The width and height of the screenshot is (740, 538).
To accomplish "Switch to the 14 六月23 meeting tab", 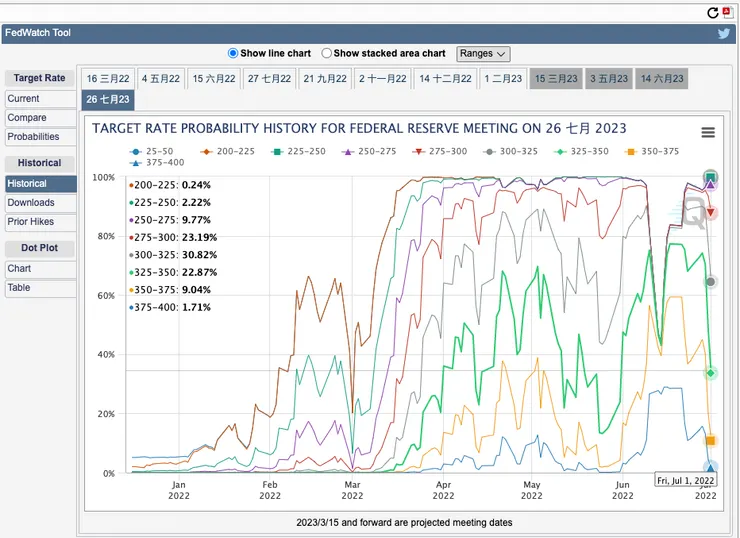I will pyautogui.click(x=662, y=79).
